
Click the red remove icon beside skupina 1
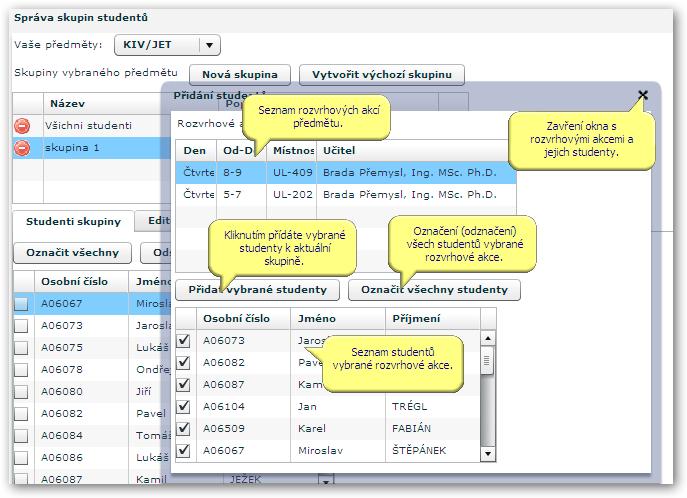[x=22, y=148]
